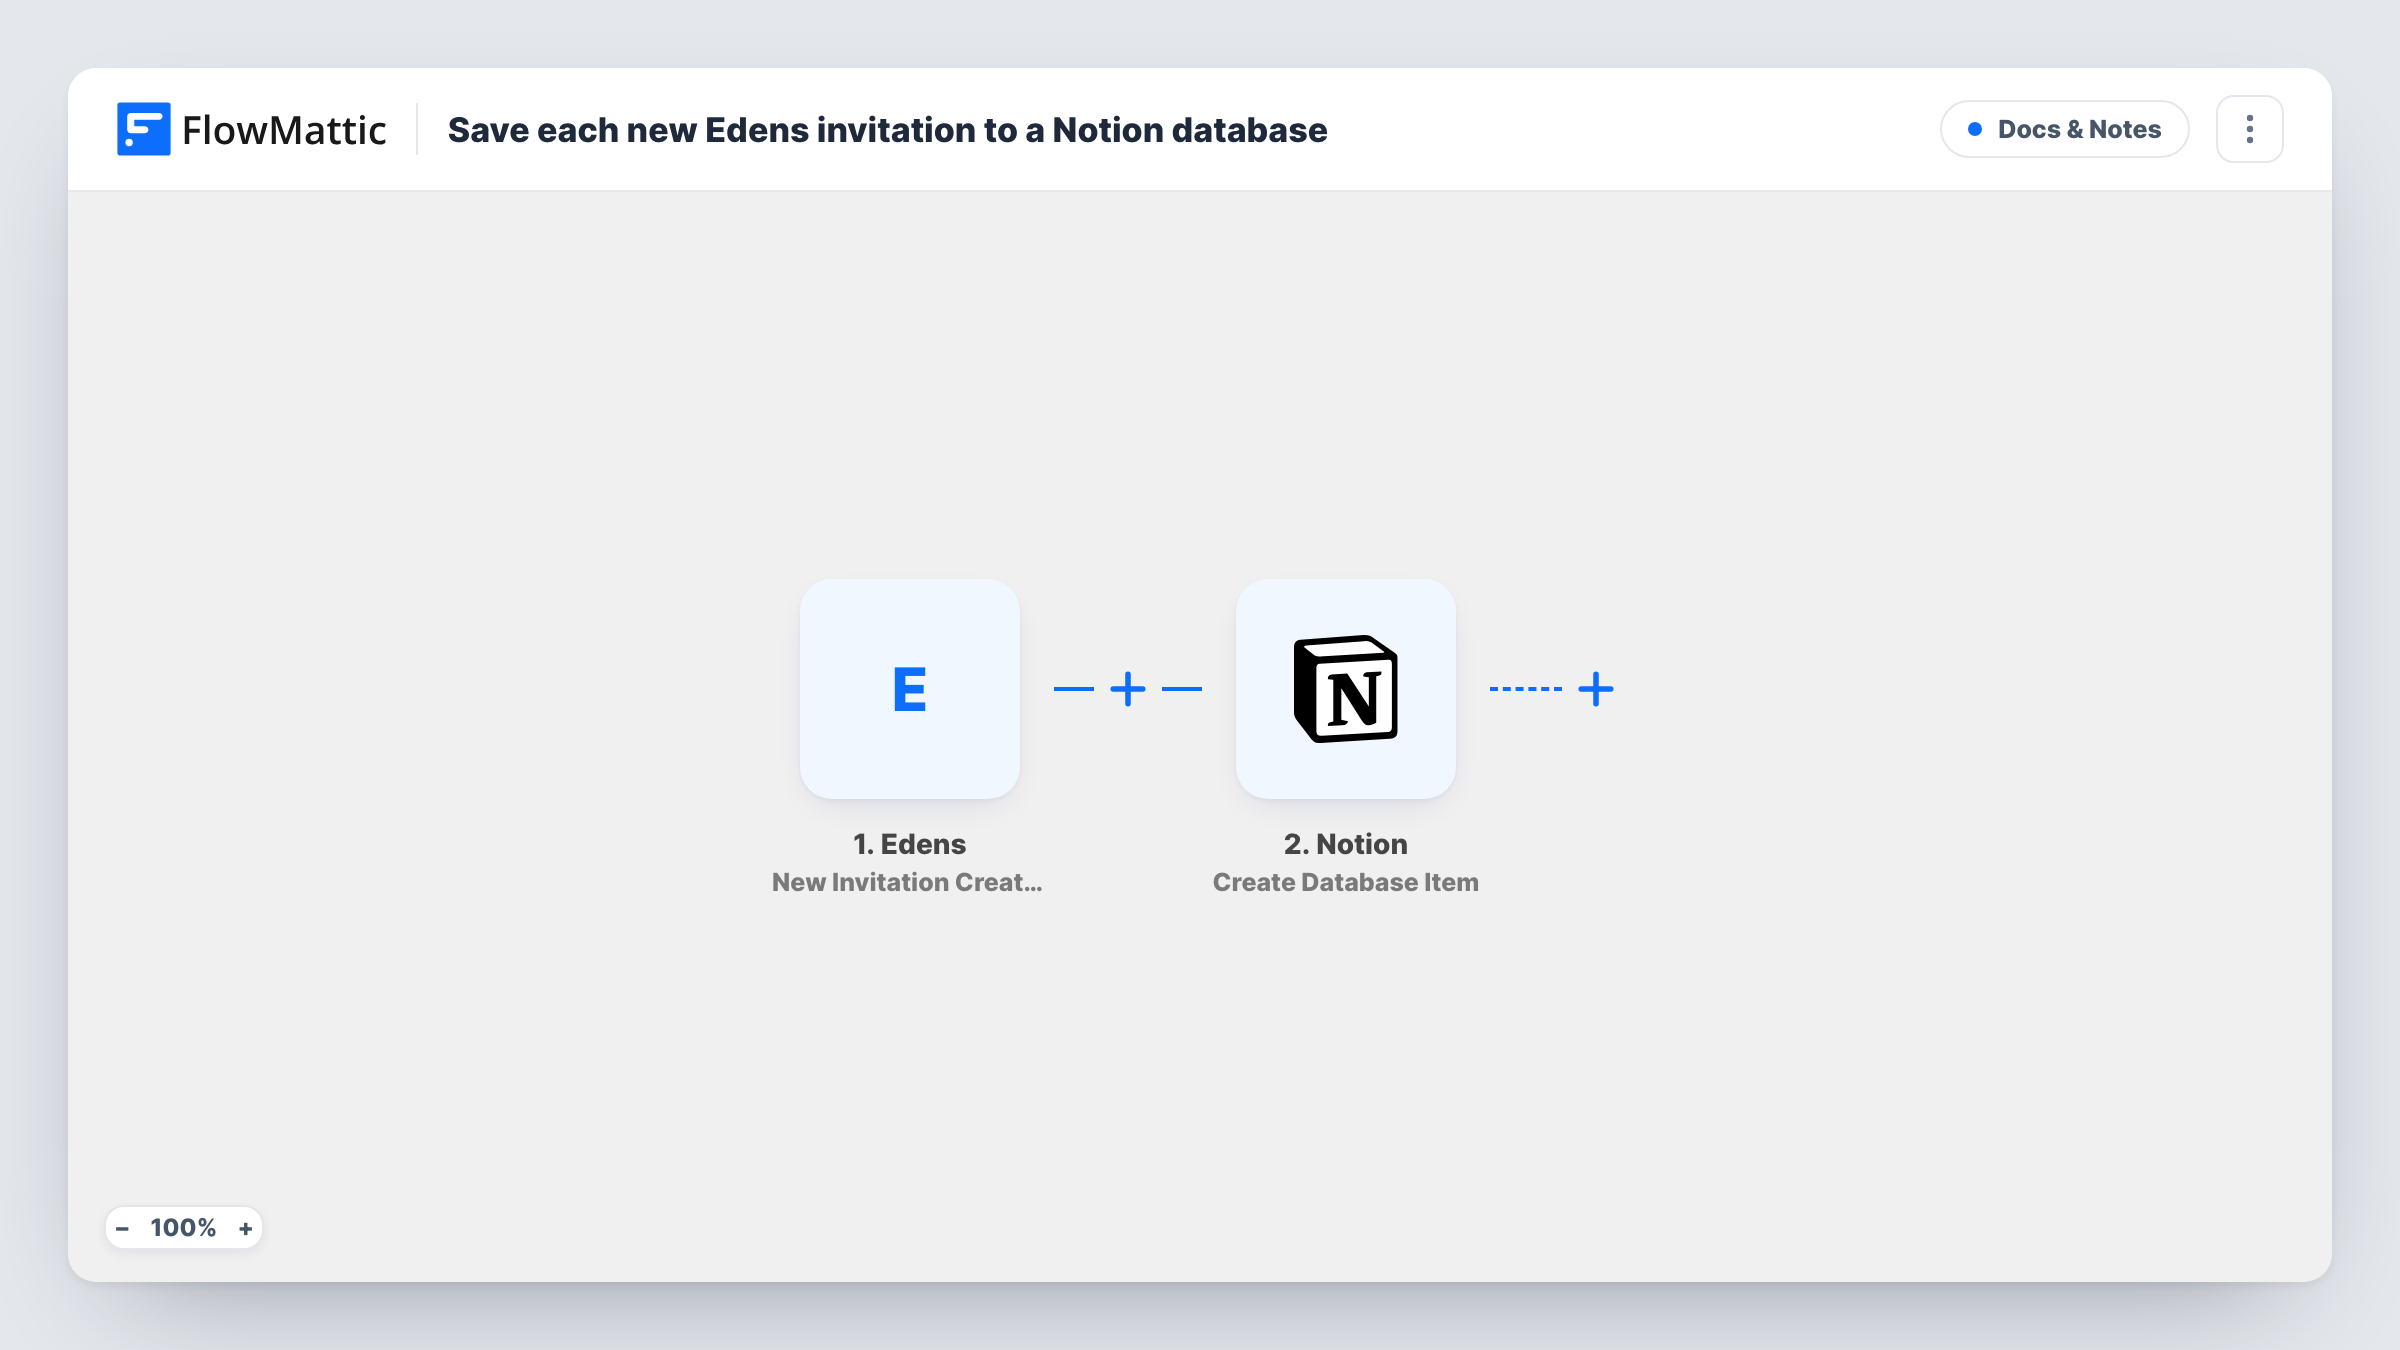Add a new step after Notion
Screen dimensions: 2400x1350
point(1596,689)
